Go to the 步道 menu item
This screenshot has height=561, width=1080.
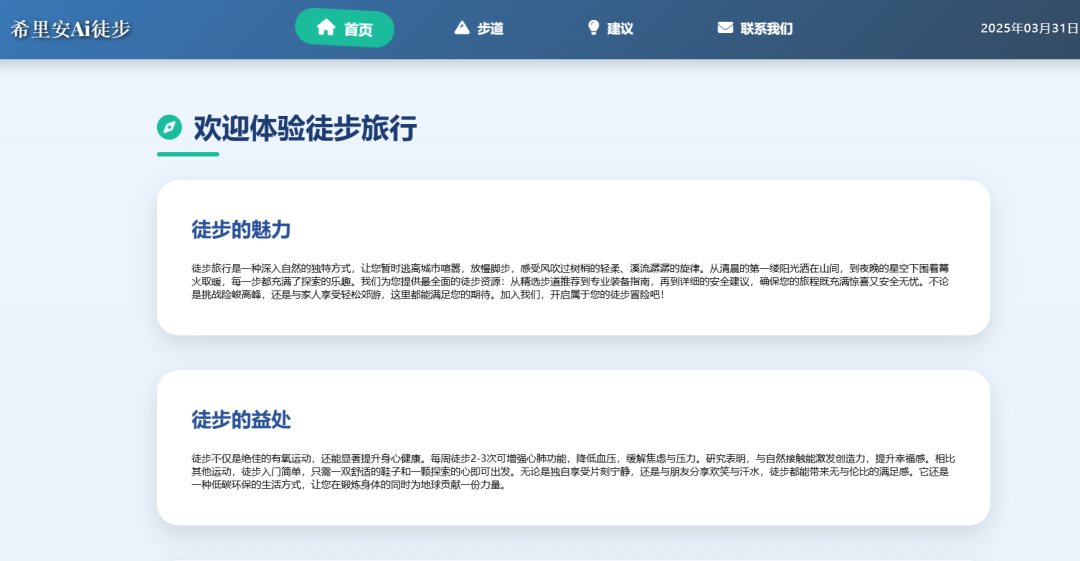pos(479,28)
